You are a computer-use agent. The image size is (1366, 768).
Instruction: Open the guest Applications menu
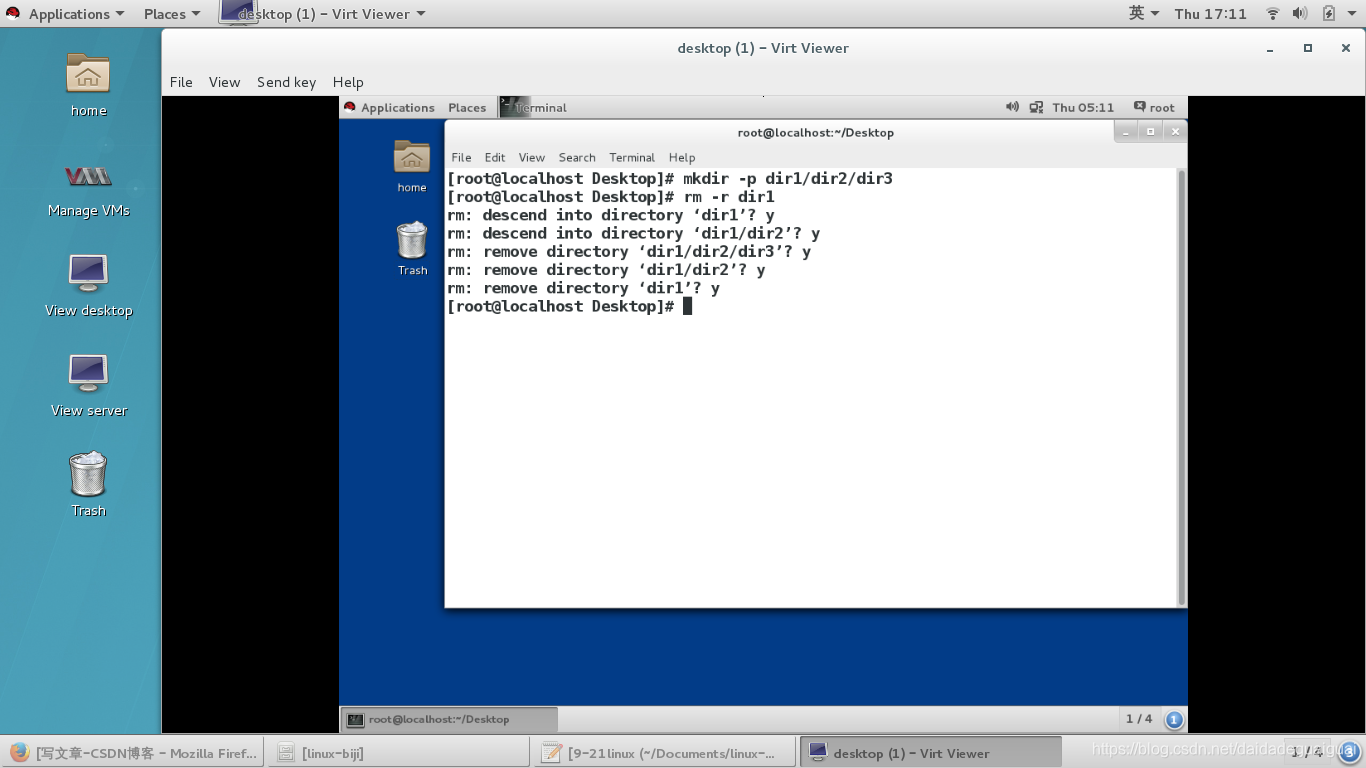[389, 107]
